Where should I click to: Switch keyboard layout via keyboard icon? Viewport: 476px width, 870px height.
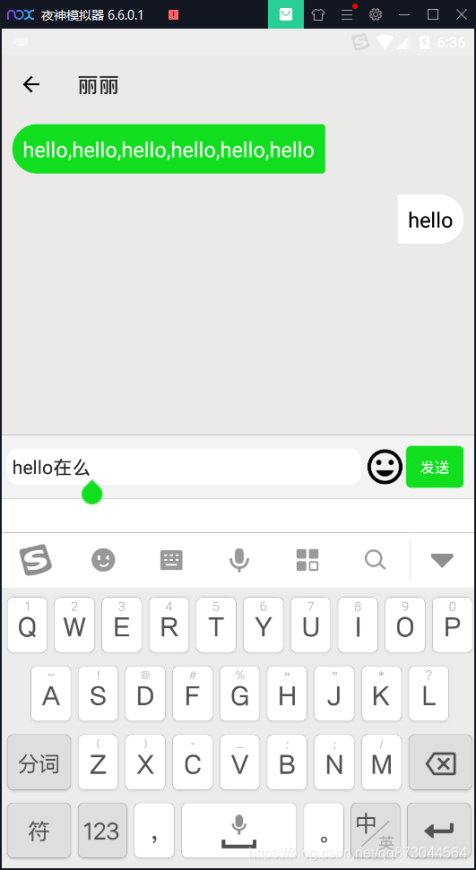(x=171, y=560)
